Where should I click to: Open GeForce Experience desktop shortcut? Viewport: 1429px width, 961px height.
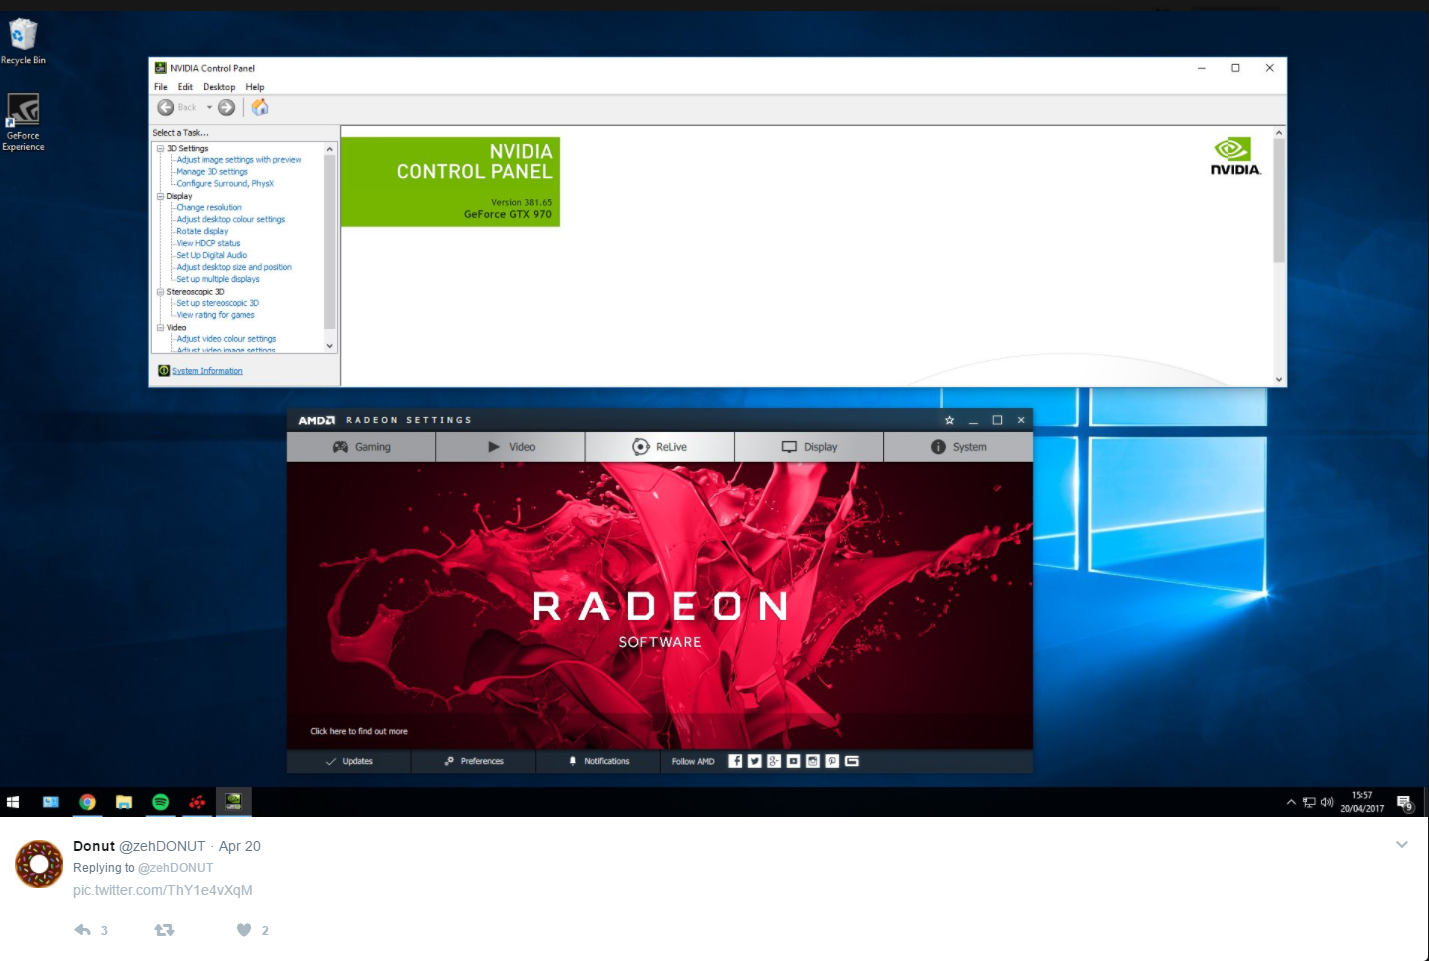coord(23,122)
